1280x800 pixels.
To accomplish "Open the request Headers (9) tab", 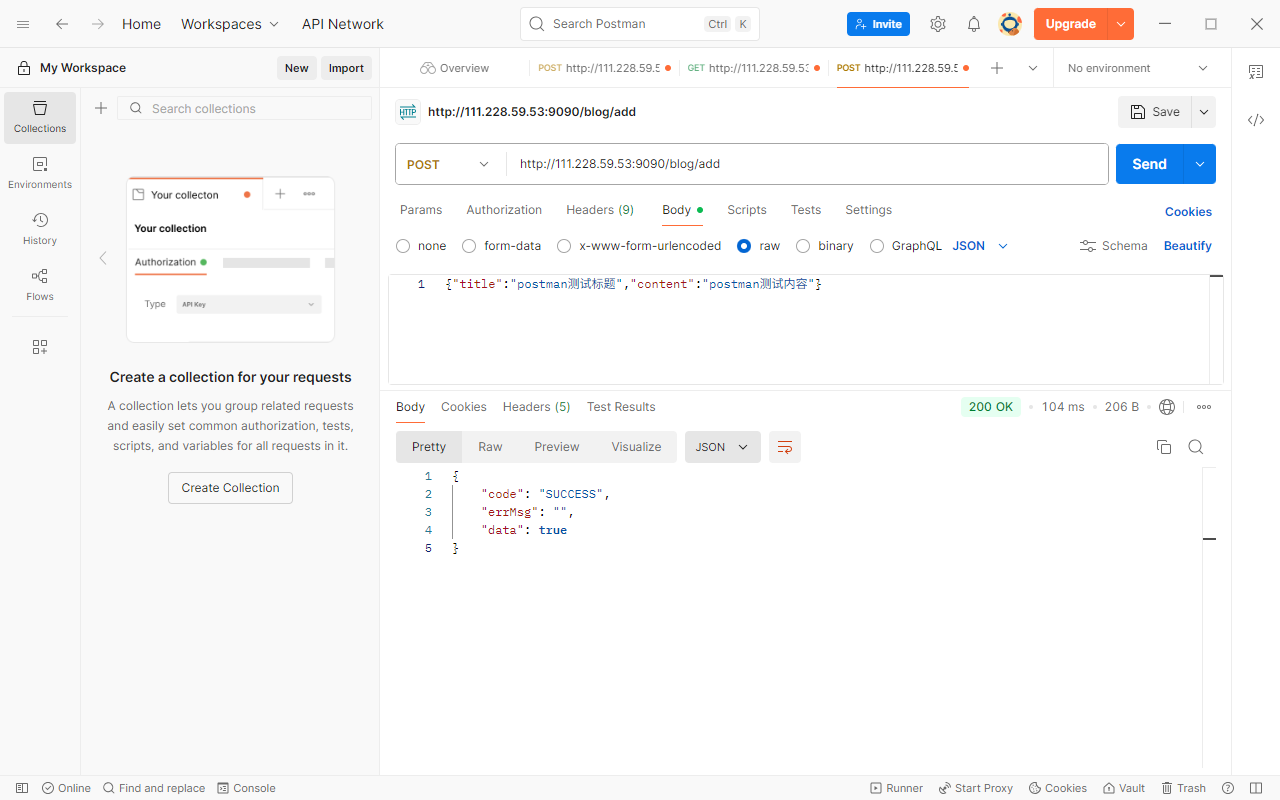I will [x=600, y=210].
